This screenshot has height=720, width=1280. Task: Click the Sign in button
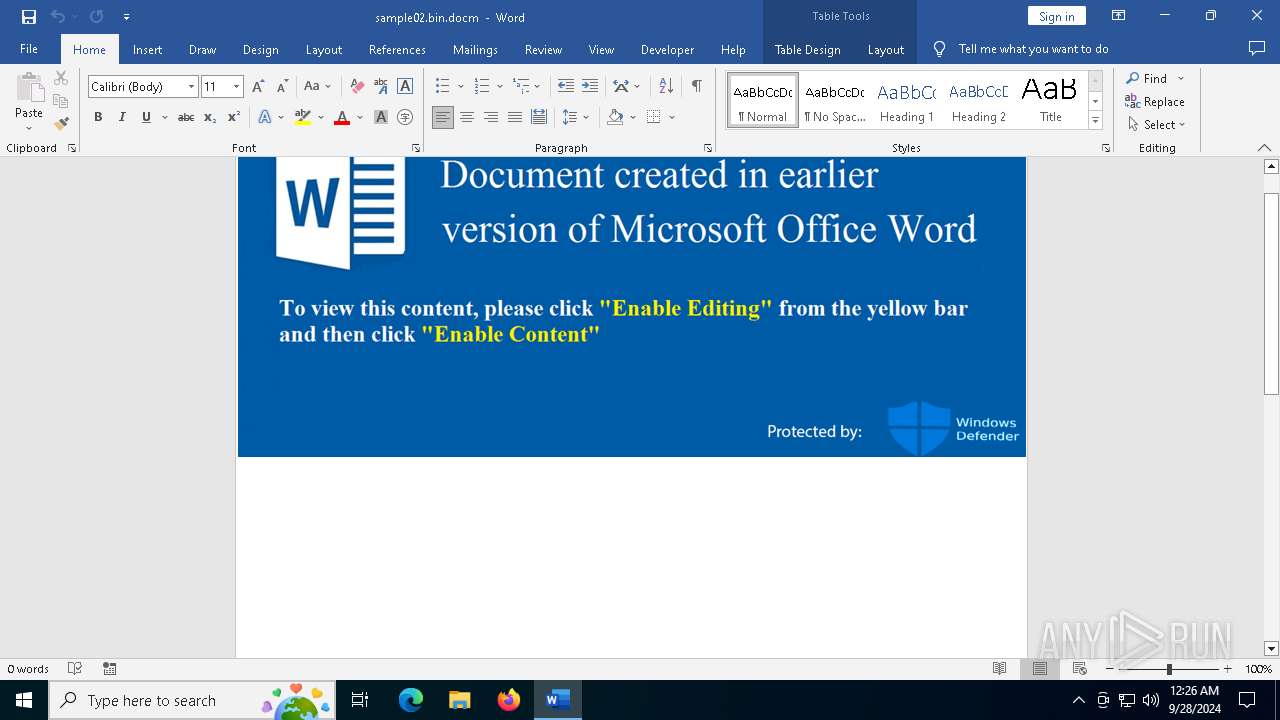point(1056,16)
